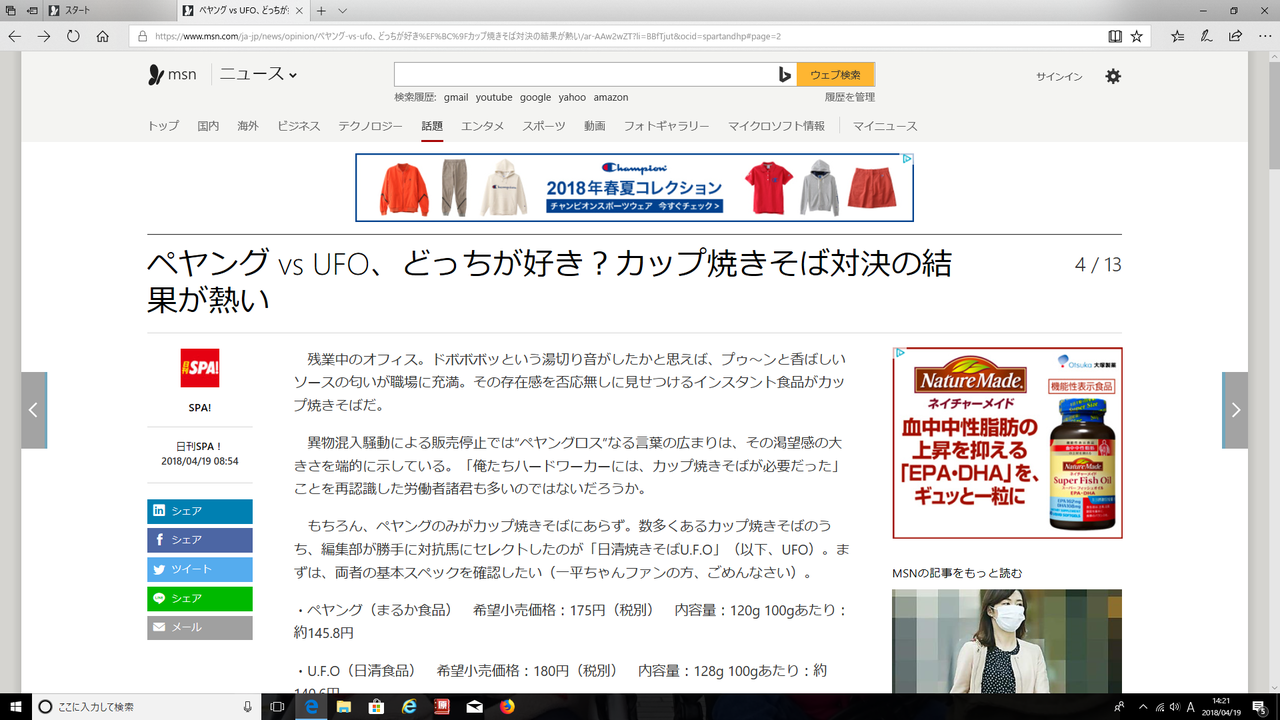1280x720 pixels.
Task: Open the スポーツ section
Action: [544, 126]
